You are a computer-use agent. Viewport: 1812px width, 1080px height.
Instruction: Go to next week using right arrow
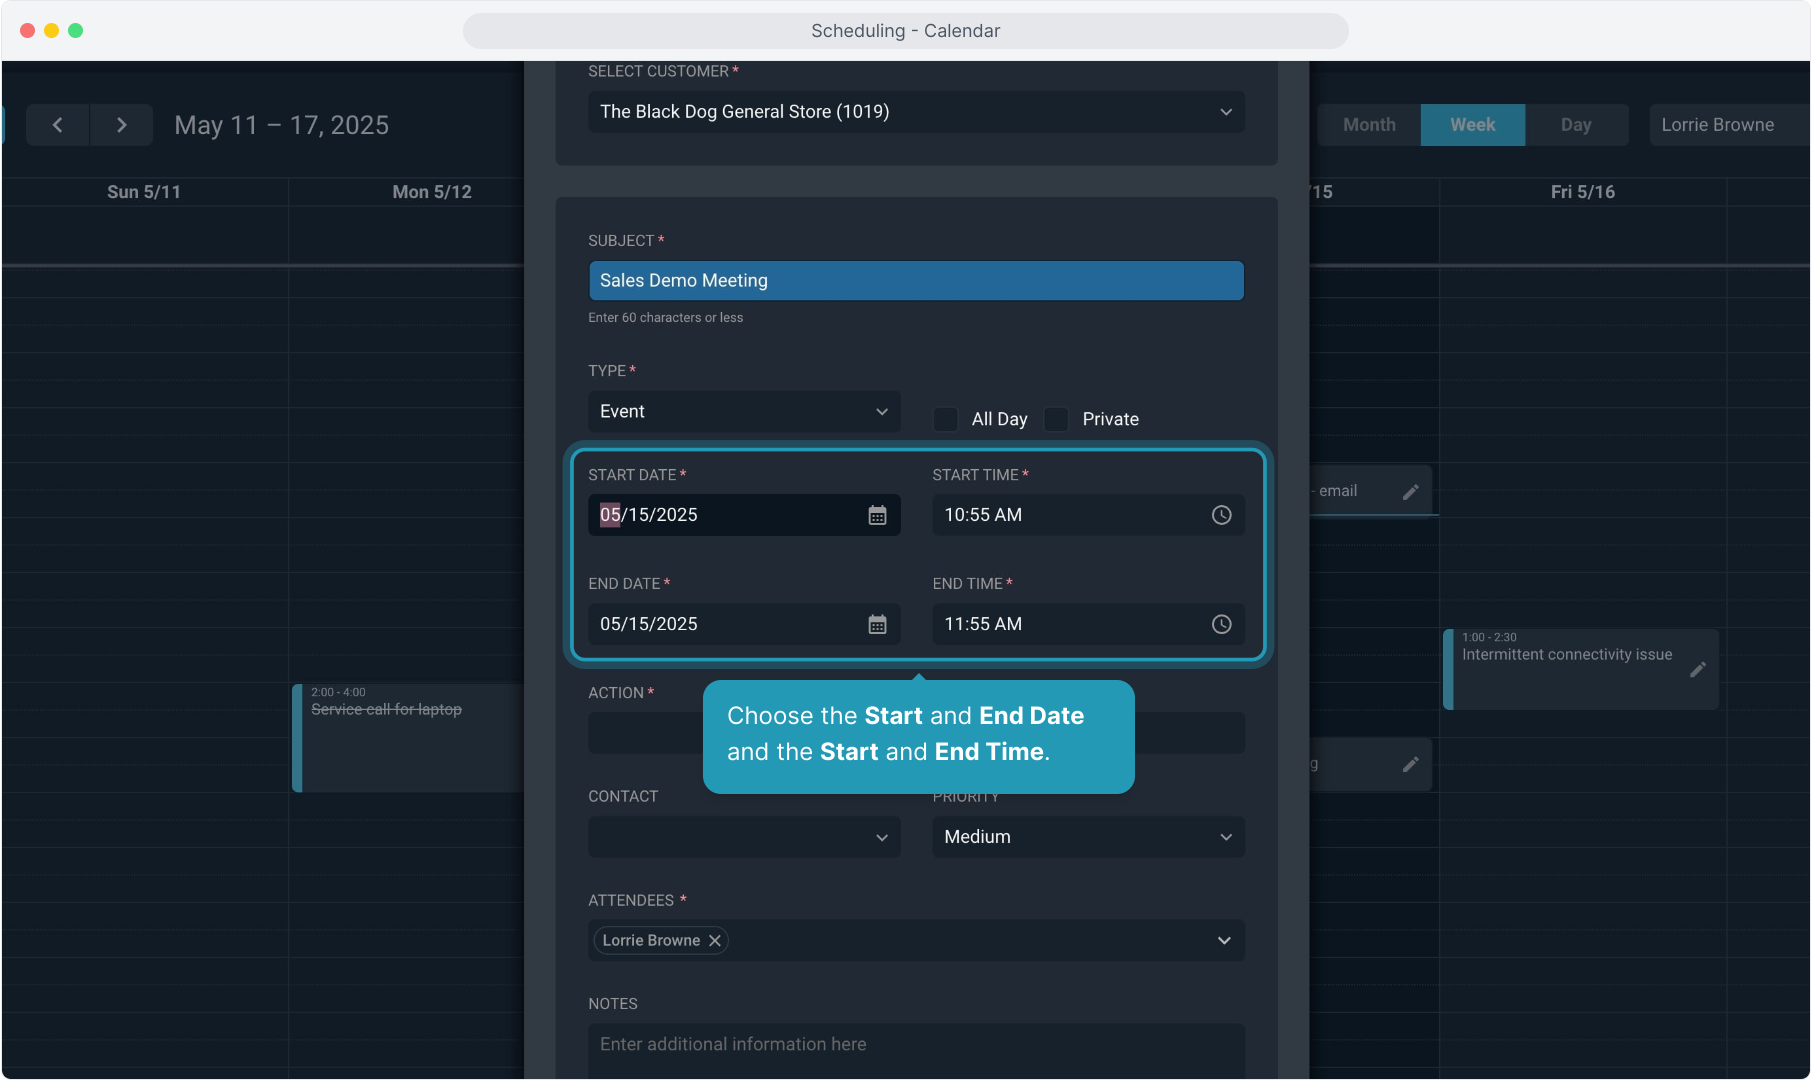tap(121, 125)
